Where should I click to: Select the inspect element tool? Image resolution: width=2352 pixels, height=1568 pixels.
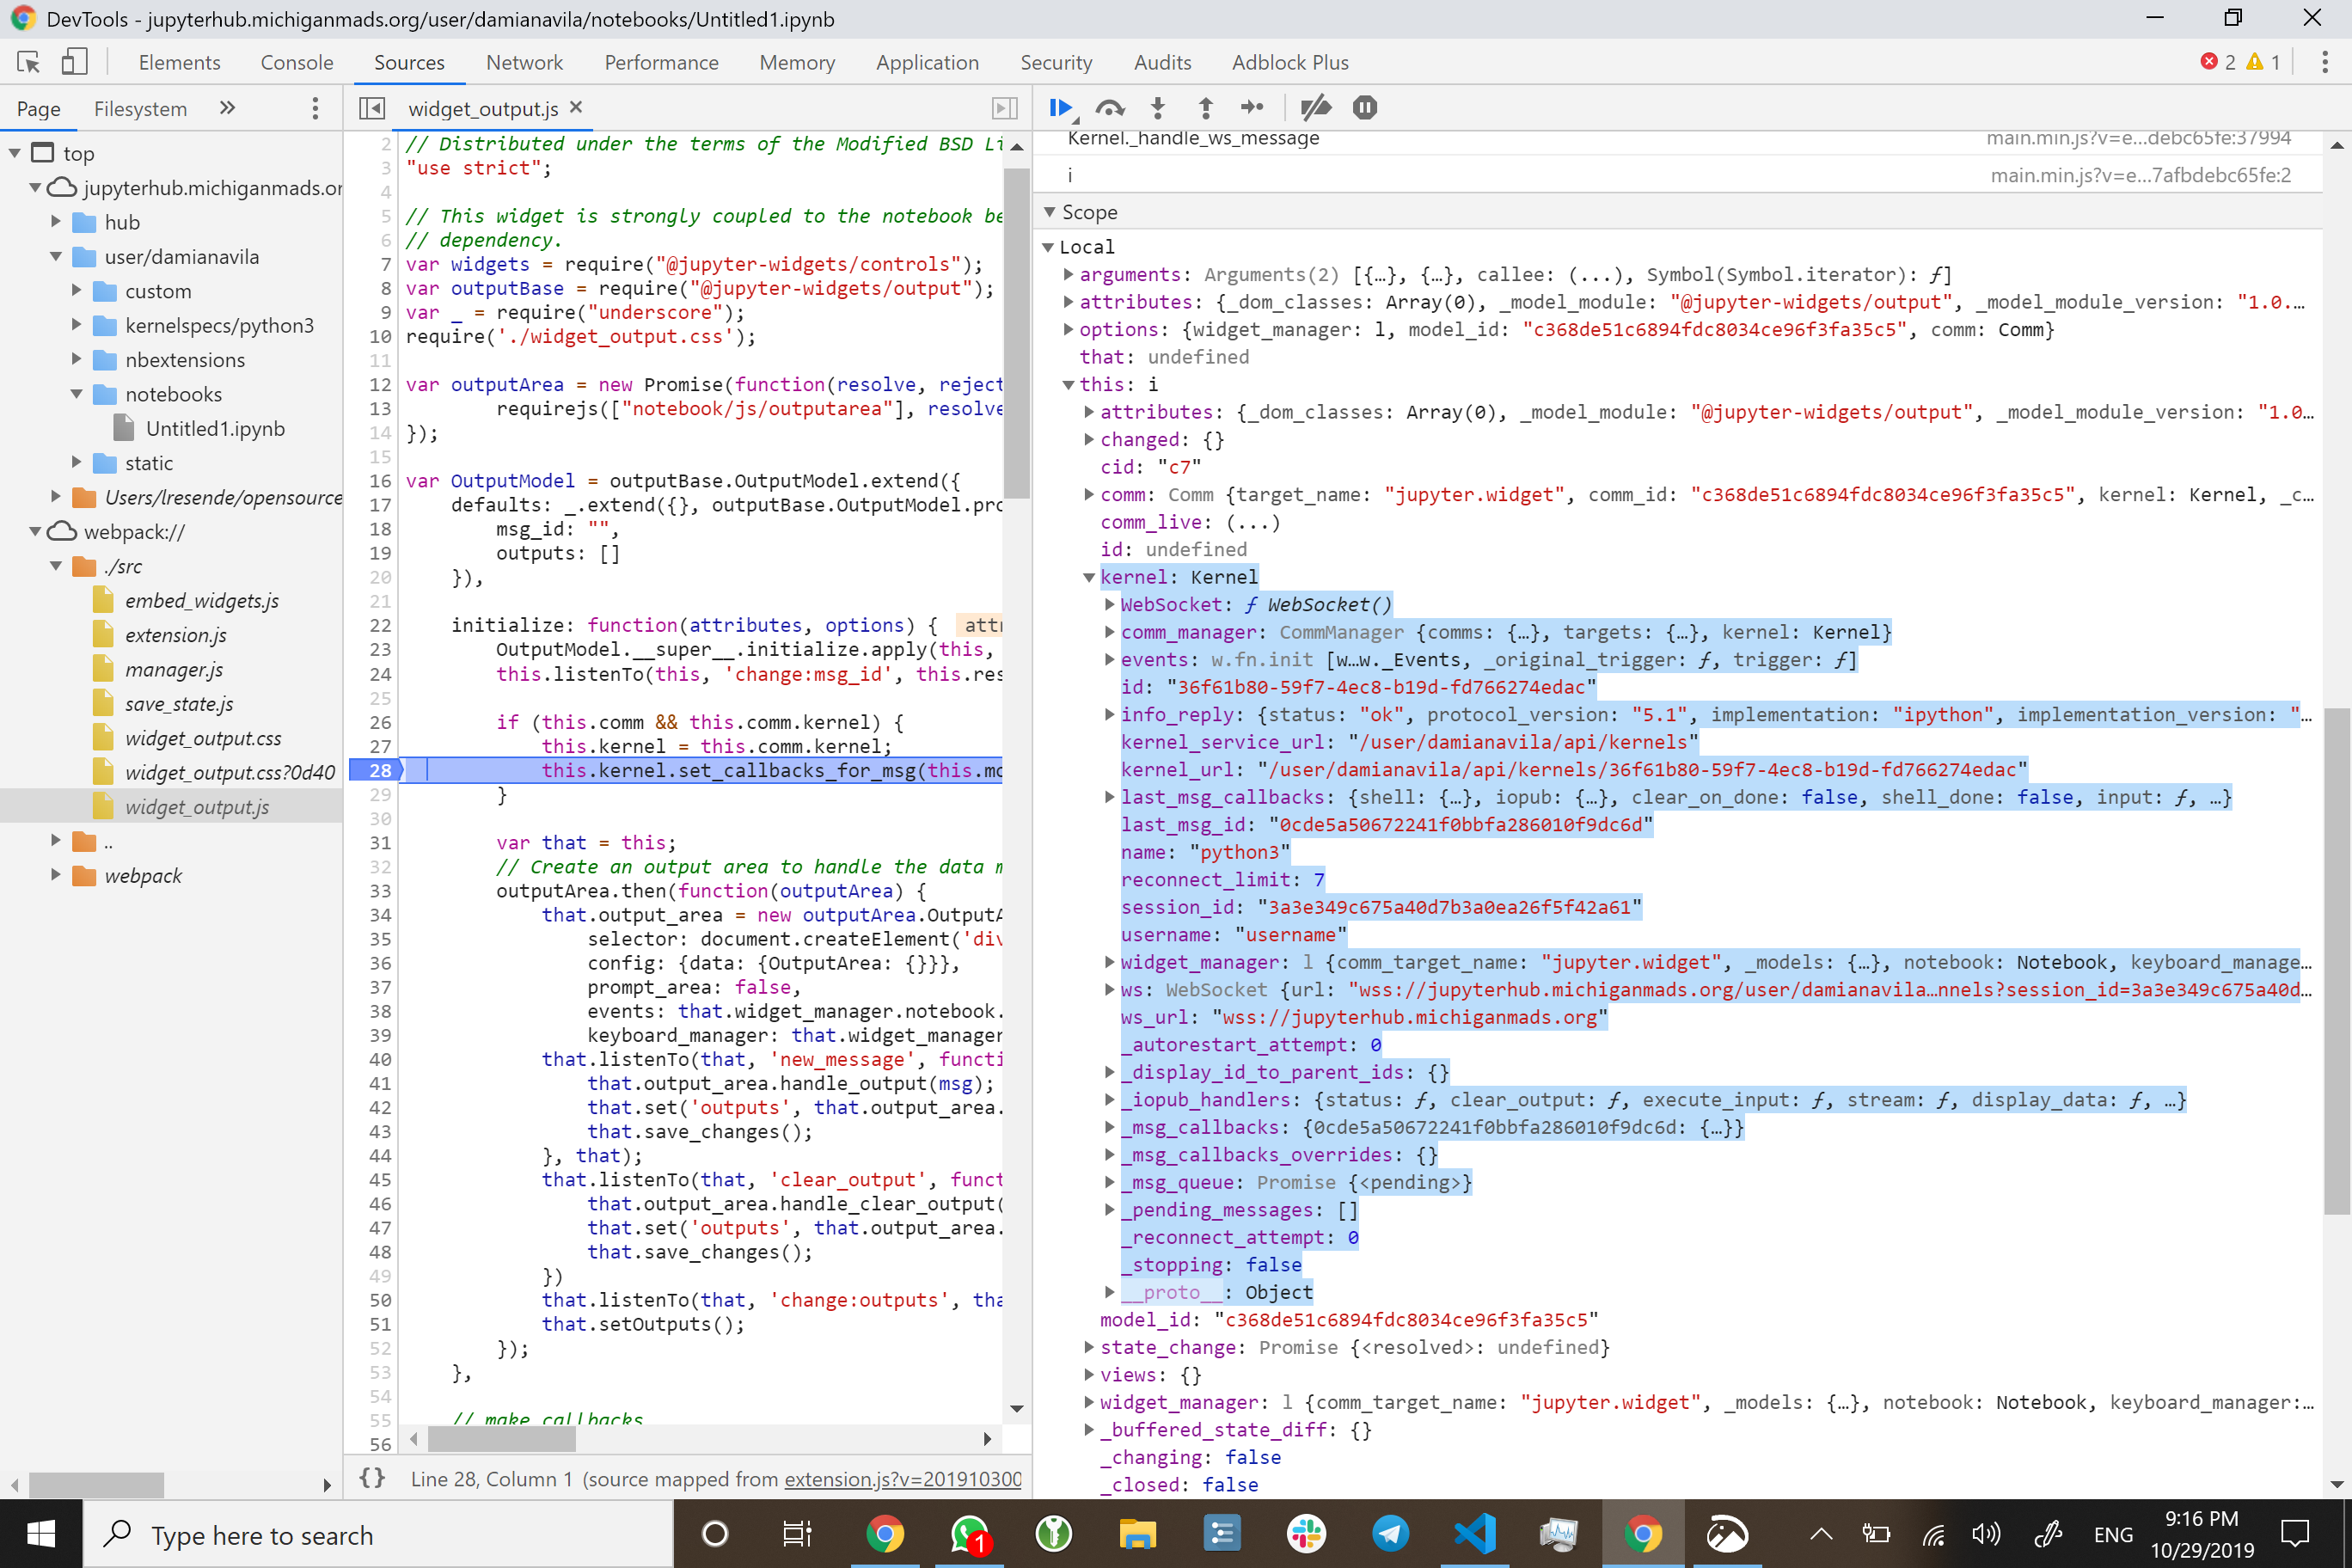click(29, 61)
